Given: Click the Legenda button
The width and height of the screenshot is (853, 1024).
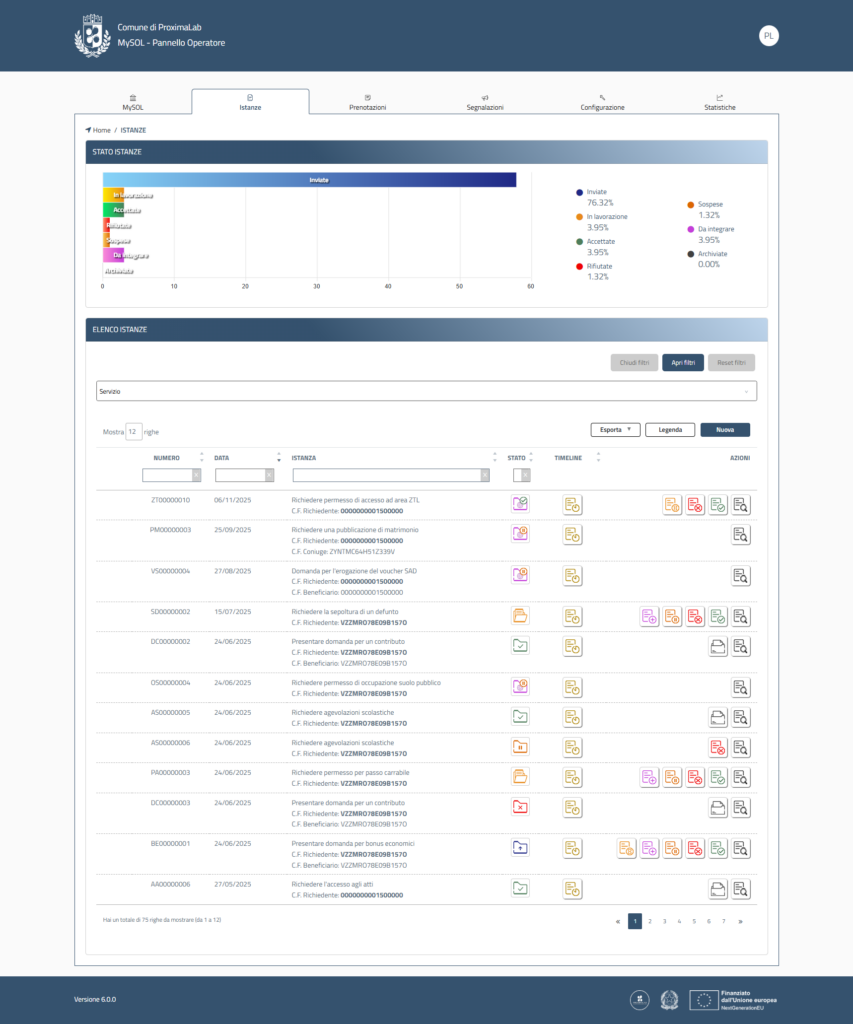Looking at the screenshot, I should [670, 430].
